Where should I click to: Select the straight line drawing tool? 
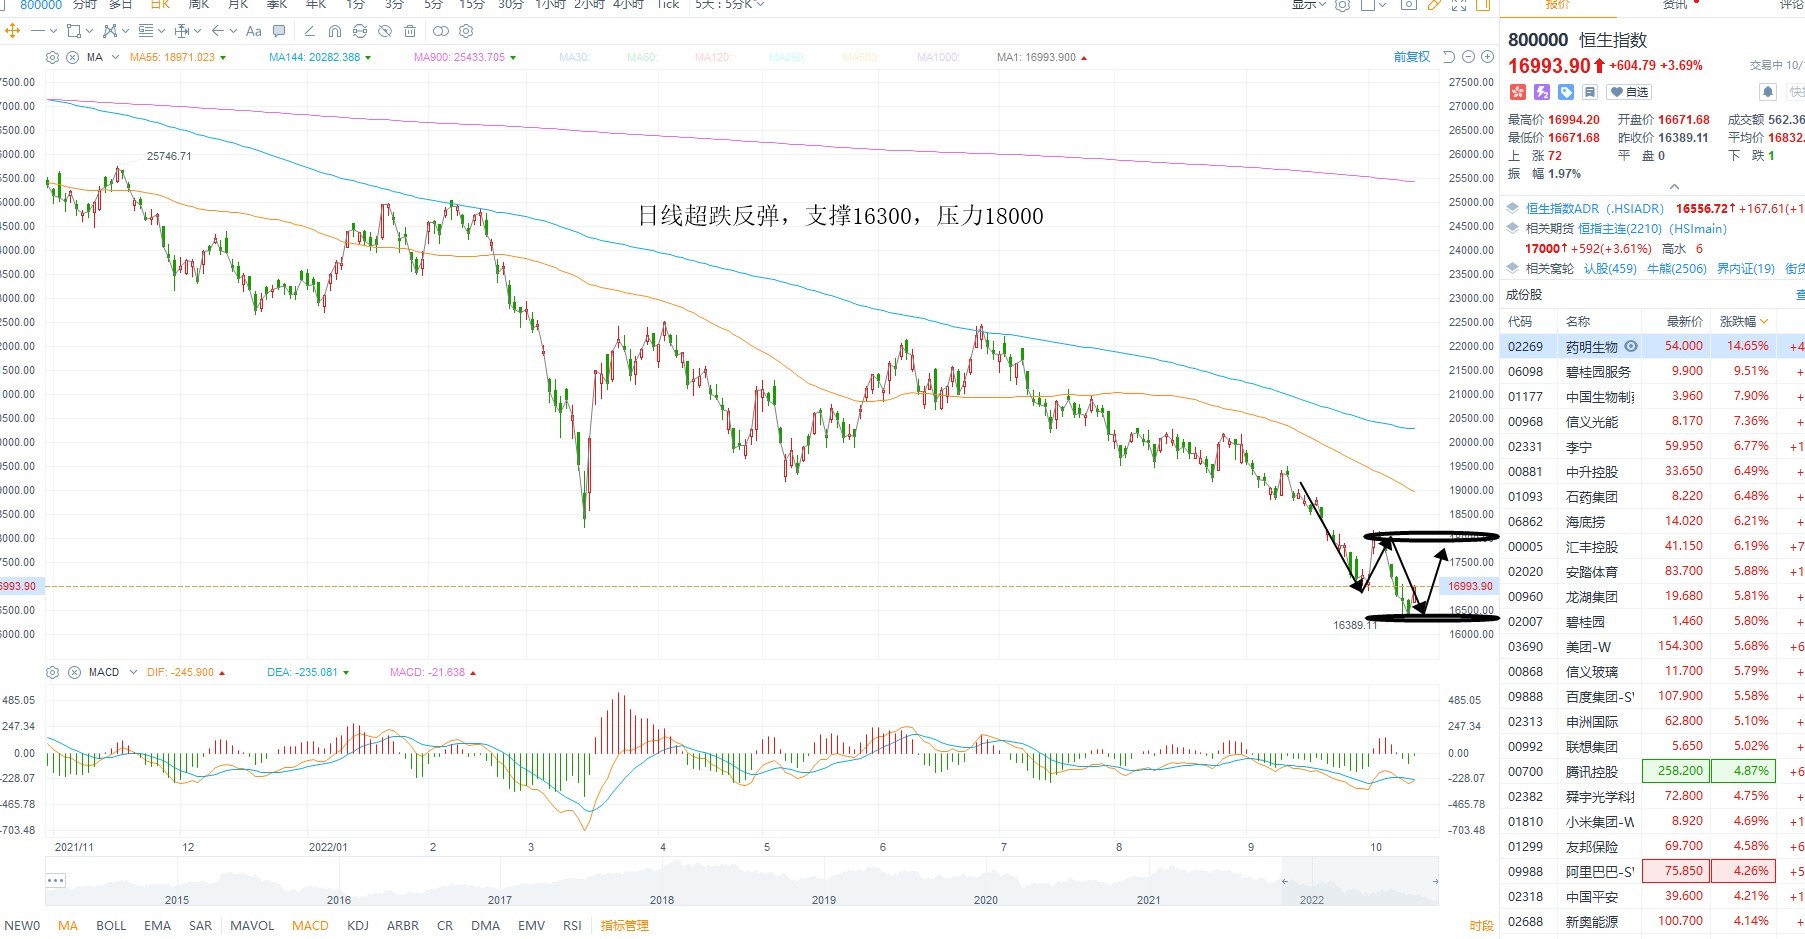tap(38, 31)
